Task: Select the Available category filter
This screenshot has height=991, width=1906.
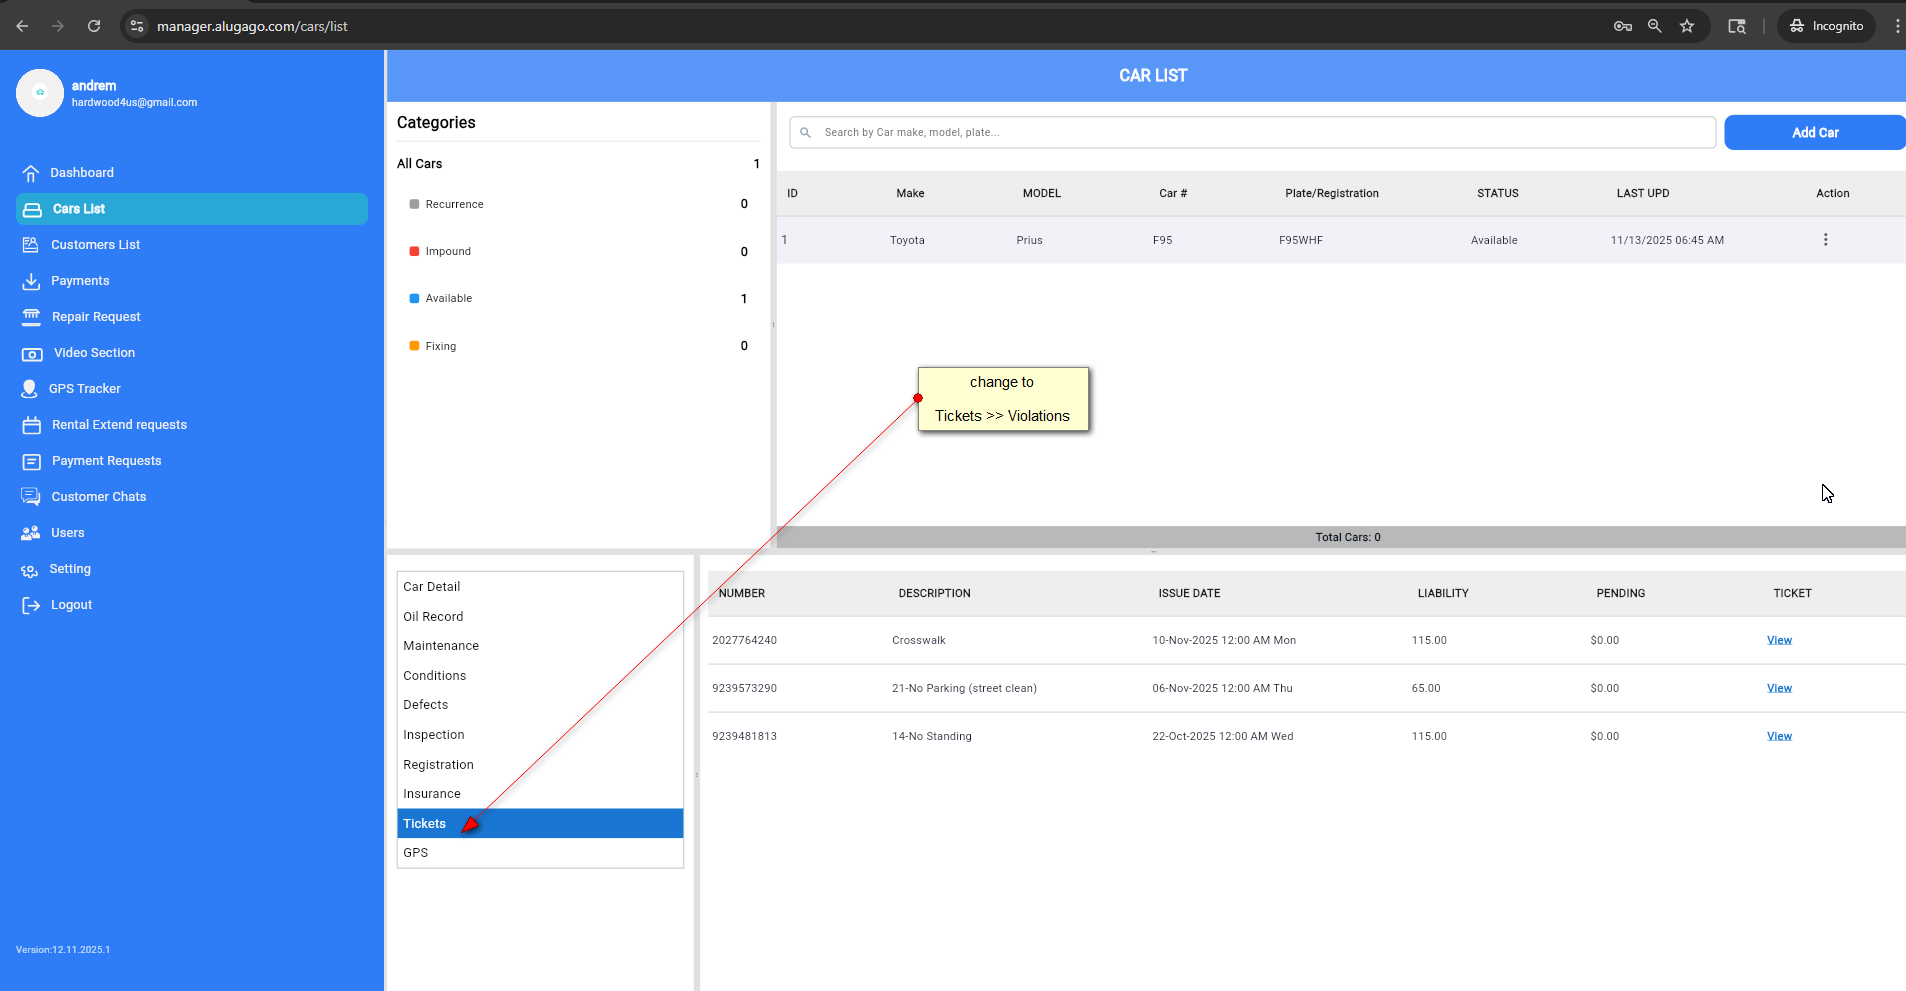Action: (448, 299)
